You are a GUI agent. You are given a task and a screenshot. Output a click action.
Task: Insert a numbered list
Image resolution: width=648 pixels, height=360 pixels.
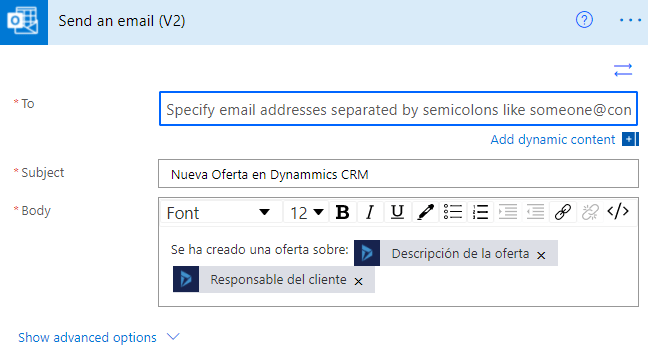[480, 212]
